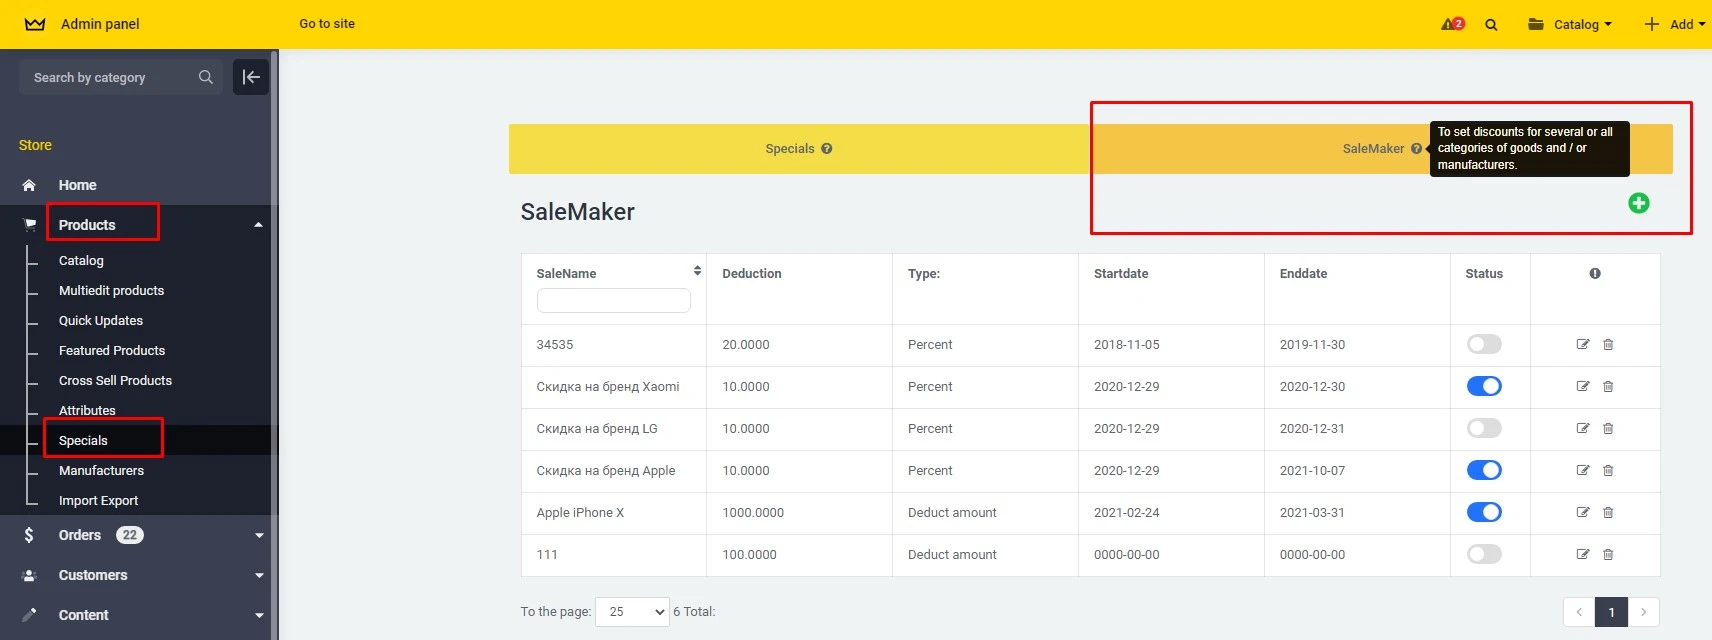Edit the Скидка на бренд Apple sale
Screen dimensions: 1712x640
1583,470
